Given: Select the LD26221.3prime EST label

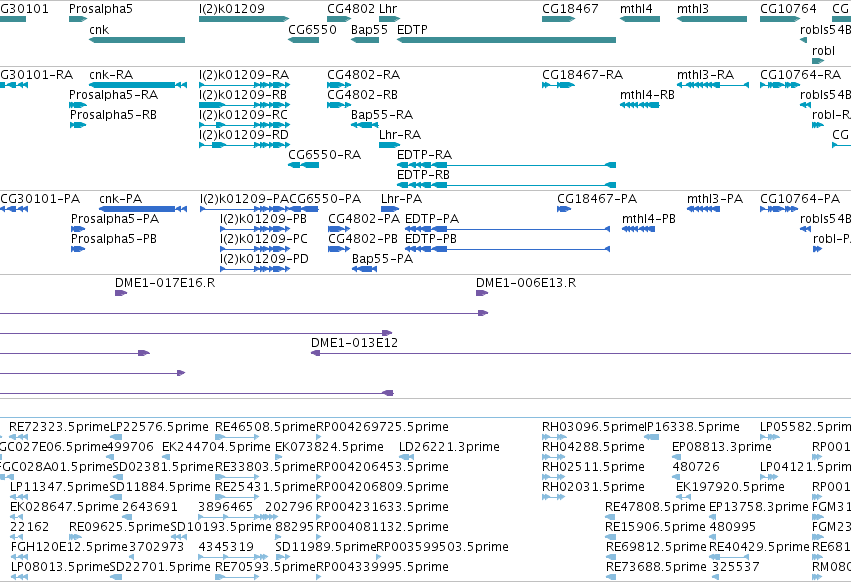Looking at the screenshot, I should point(449,447).
